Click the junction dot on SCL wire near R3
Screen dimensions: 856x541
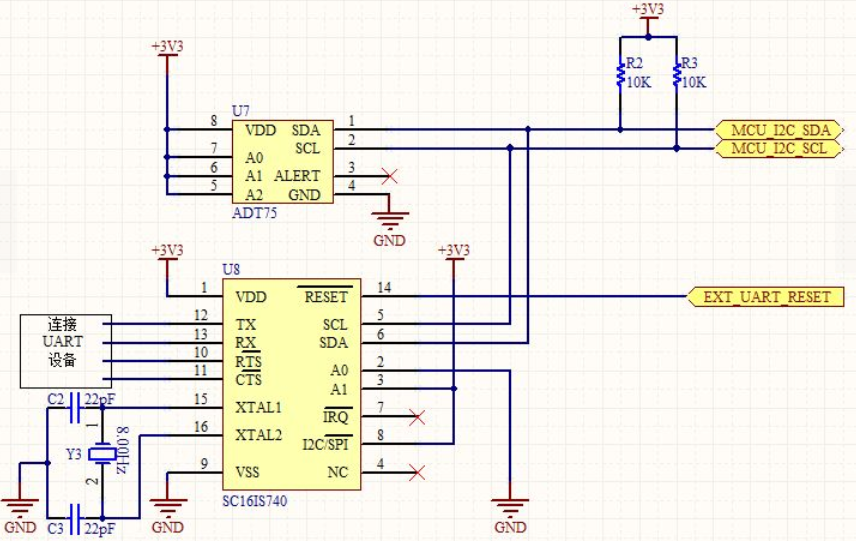tap(677, 148)
